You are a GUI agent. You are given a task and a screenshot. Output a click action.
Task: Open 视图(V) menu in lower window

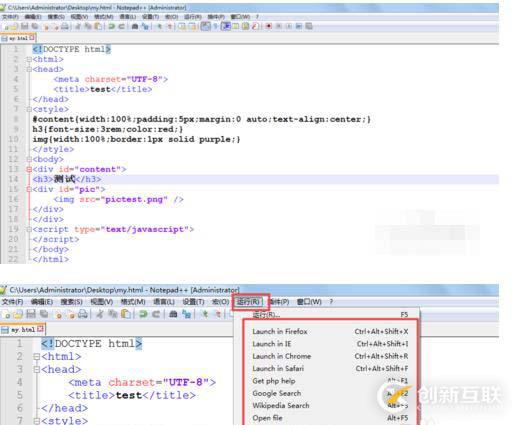pyautogui.click(x=102, y=302)
